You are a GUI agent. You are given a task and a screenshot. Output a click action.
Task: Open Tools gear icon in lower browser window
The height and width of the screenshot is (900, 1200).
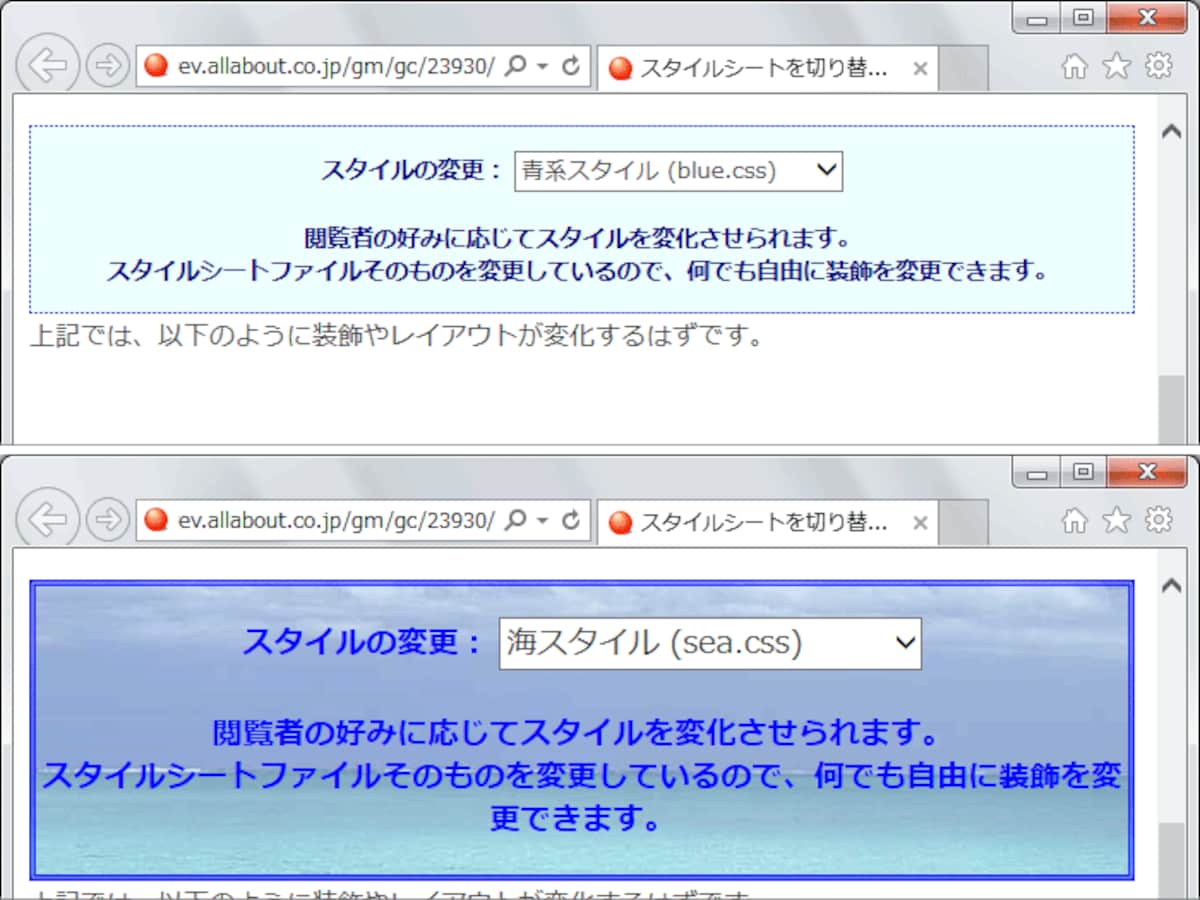pos(1158,520)
